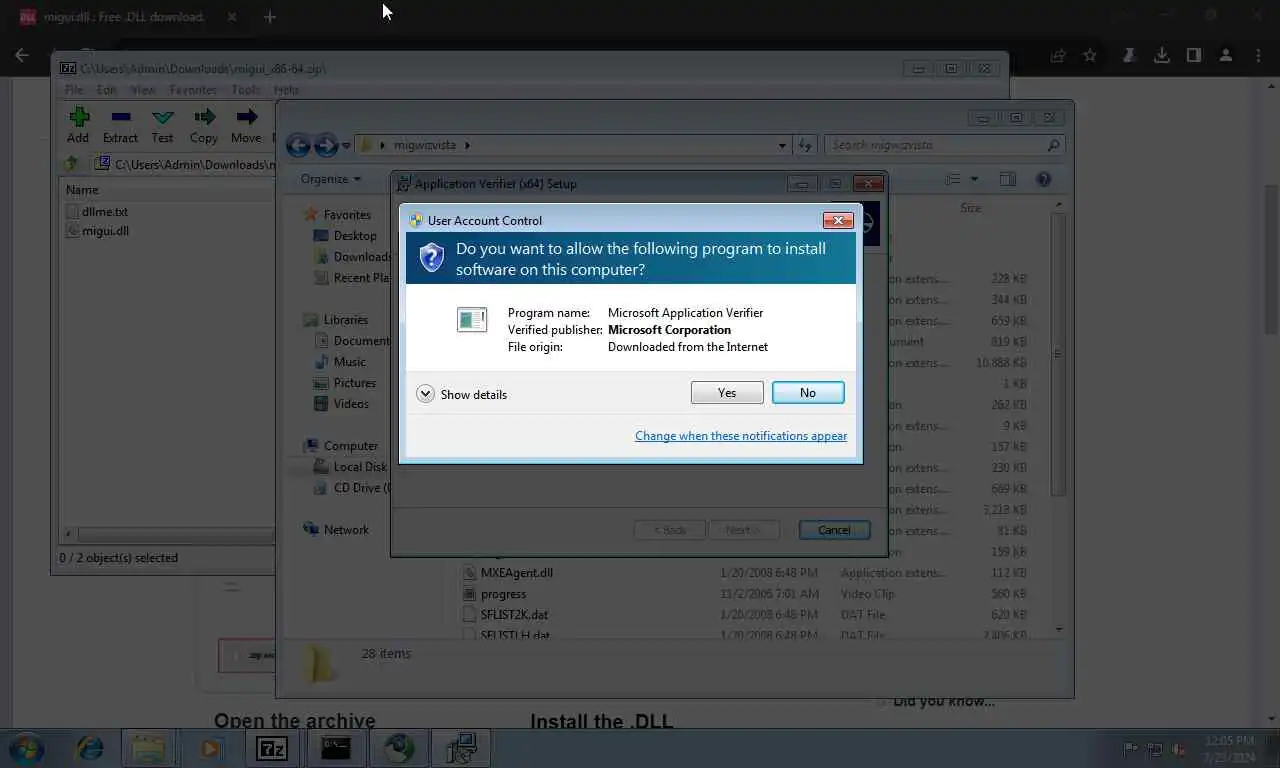Click Explorer Forward arrow button

coord(326,145)
